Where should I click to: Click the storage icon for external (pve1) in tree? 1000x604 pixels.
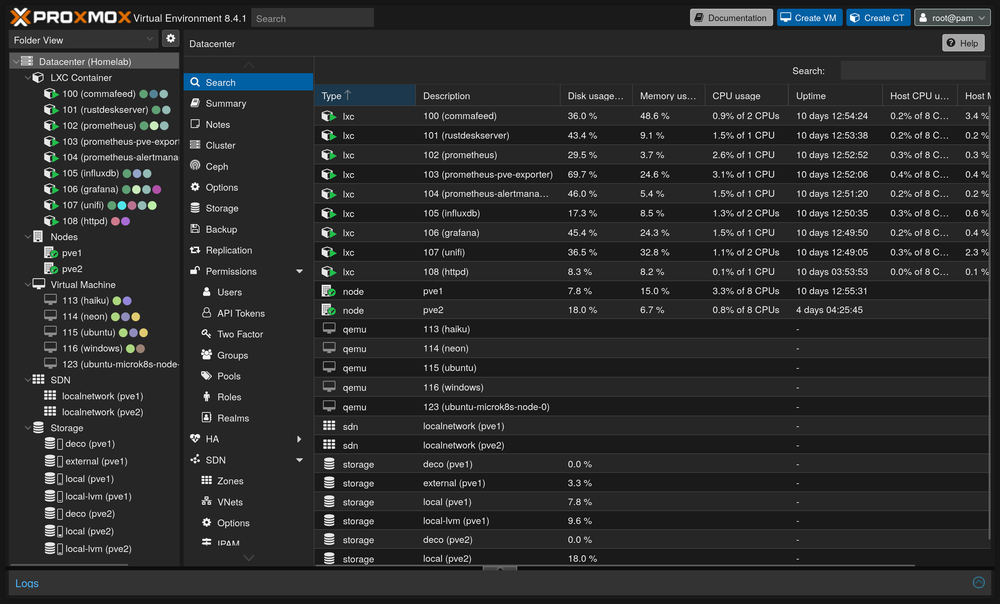[54, 460]
